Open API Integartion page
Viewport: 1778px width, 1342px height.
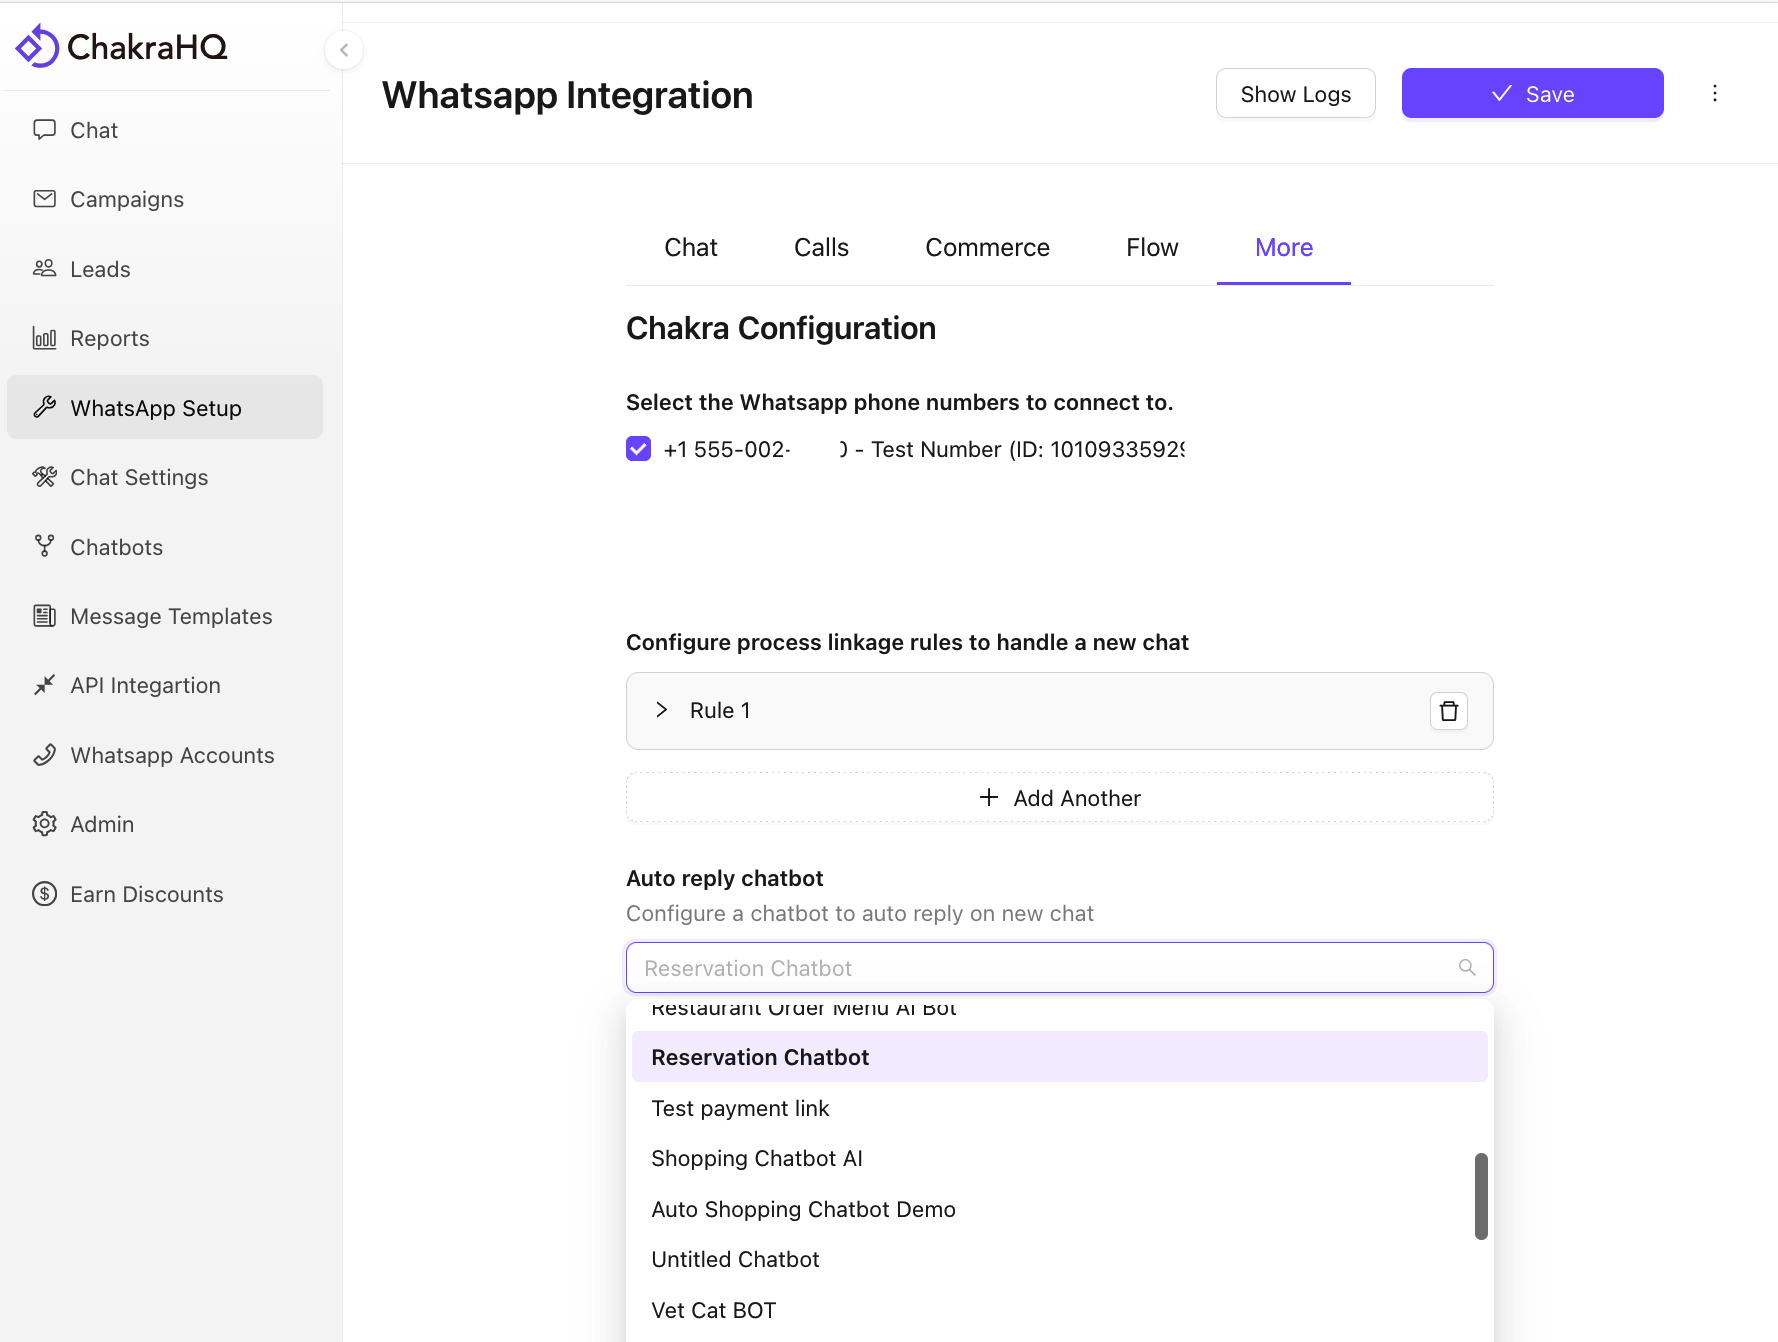pos(165,685)
